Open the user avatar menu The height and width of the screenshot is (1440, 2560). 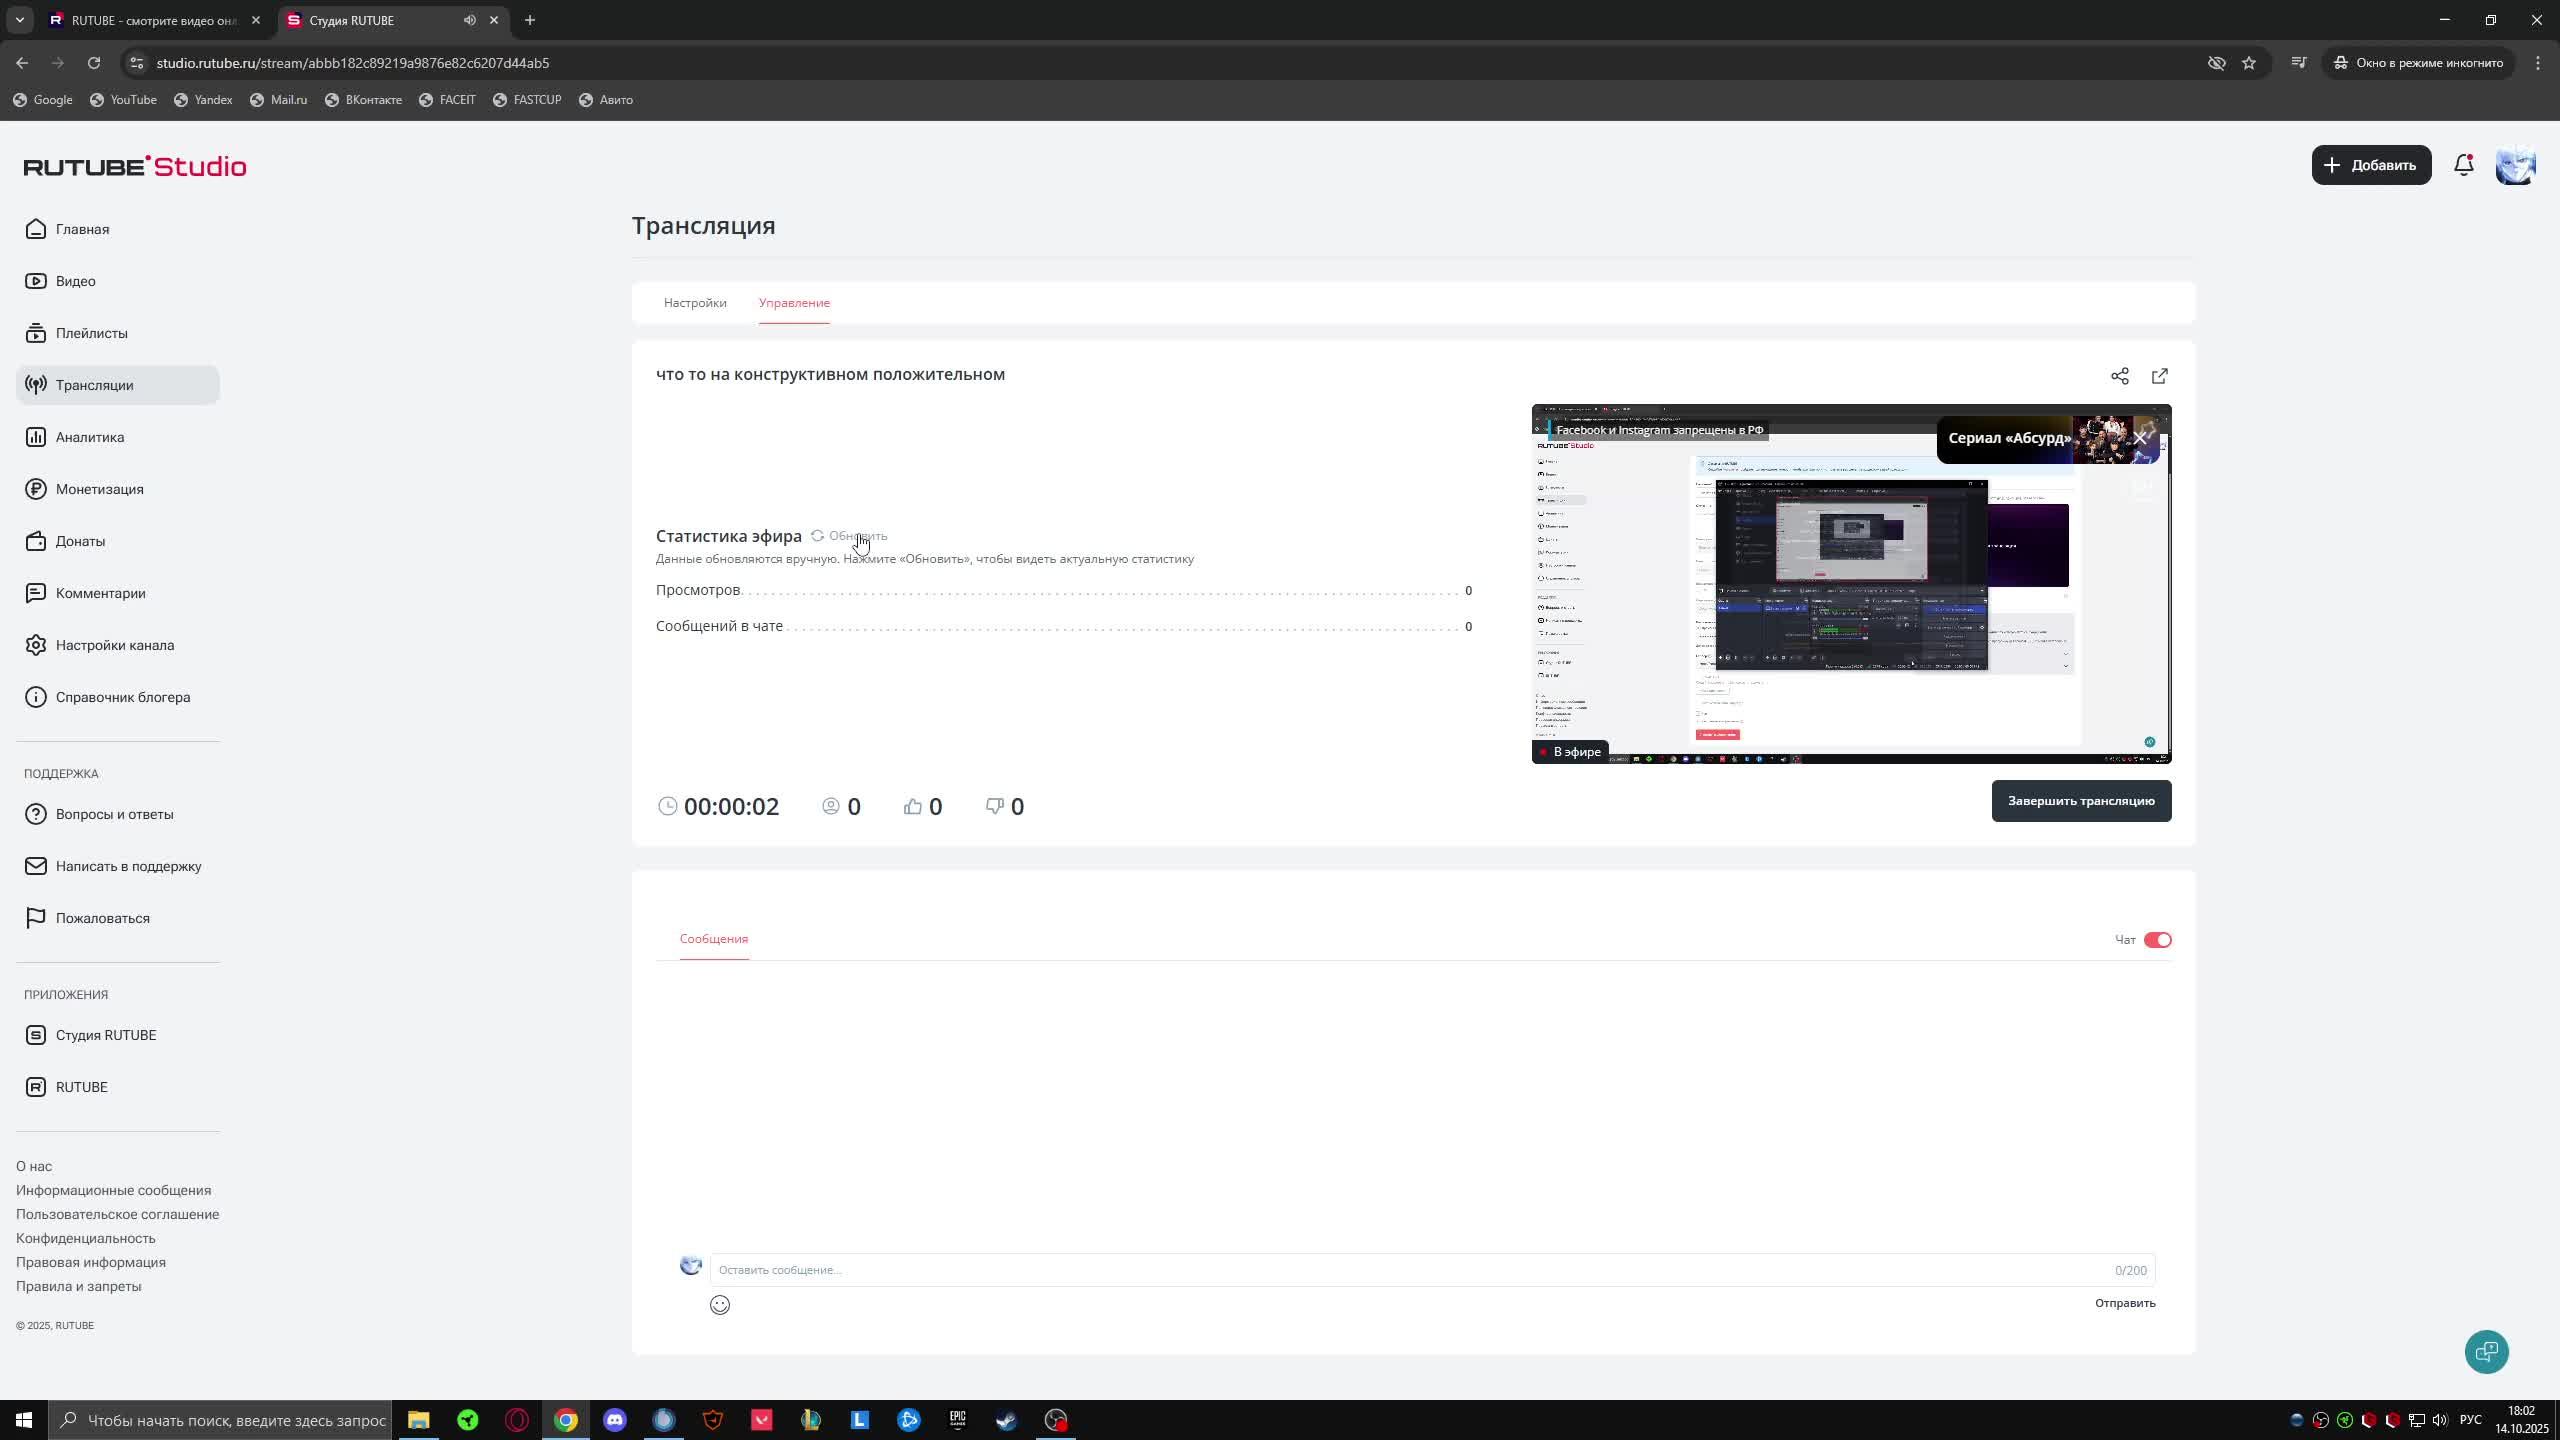point(2515,166)
